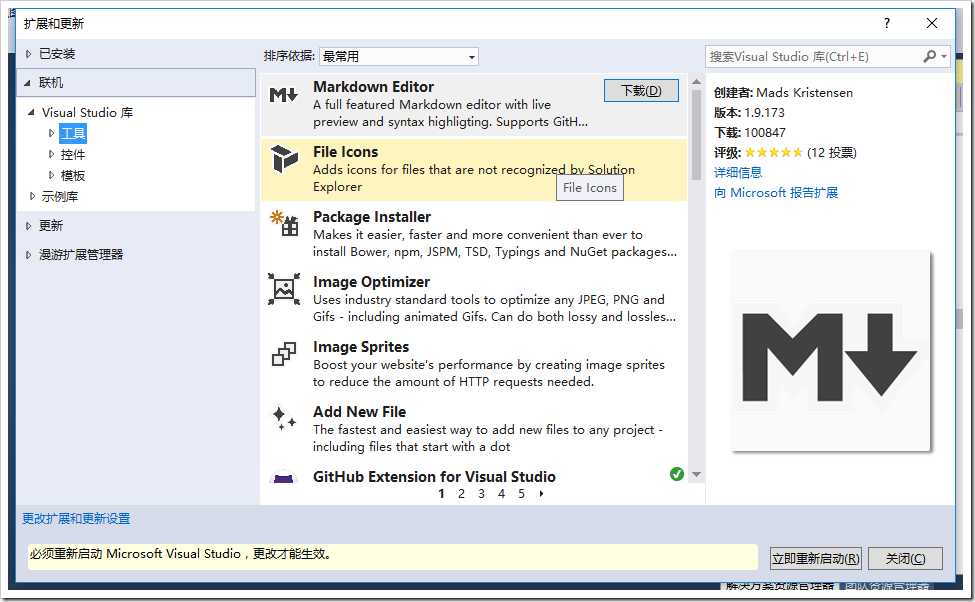This screenshot has width=975, height=602.
Task: Click the Image Optimizer icon
Action: coord(284,289)
